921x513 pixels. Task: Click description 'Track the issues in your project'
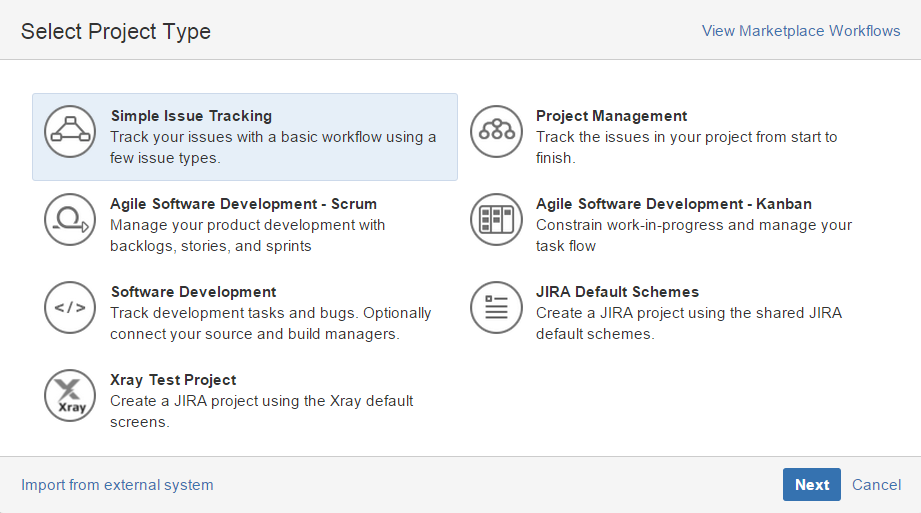pyautogui.click(x=687, y=147)
